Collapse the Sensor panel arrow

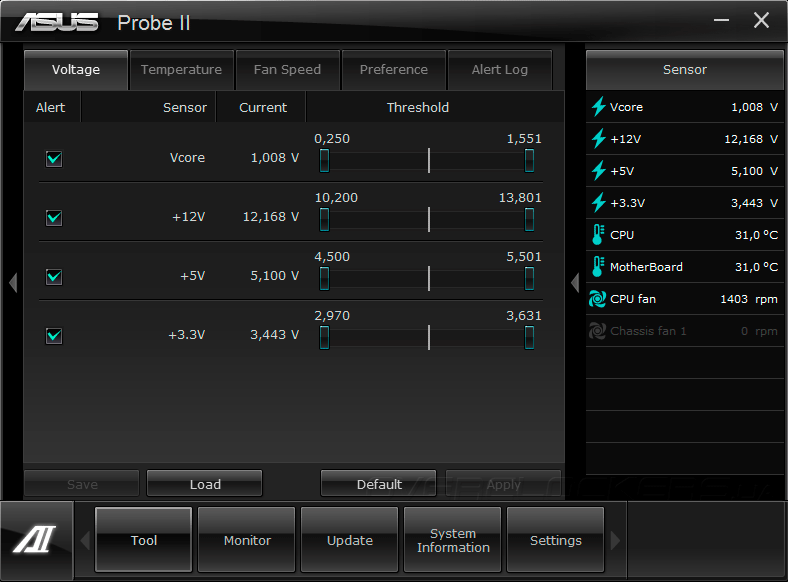pyautogui.click(x=575, y=282)
